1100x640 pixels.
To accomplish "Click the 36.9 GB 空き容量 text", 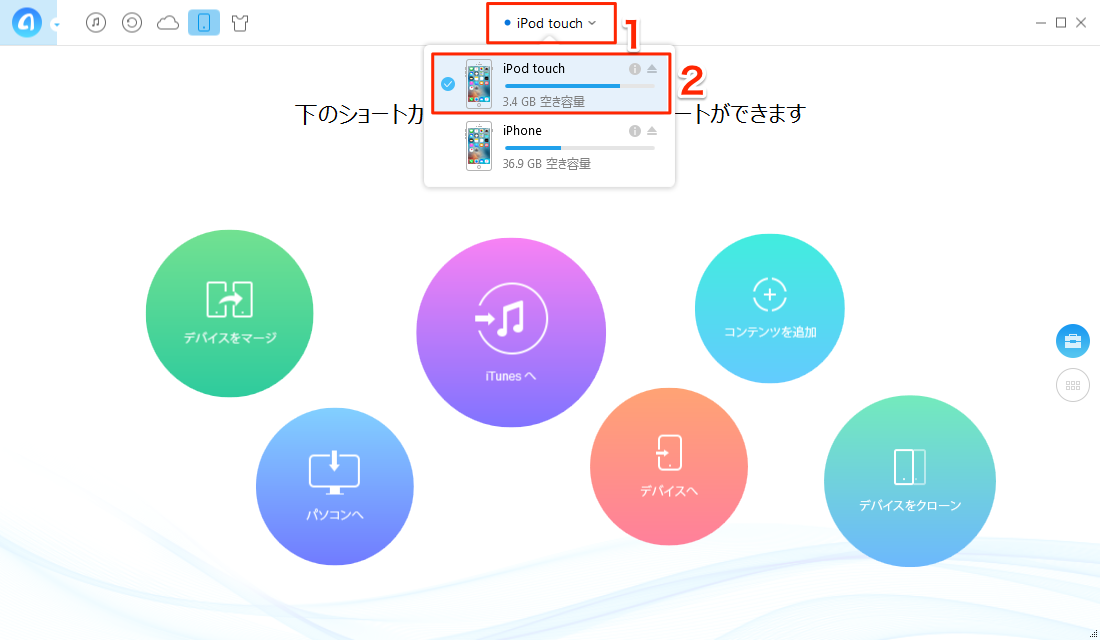I will (x=546, y=164).
